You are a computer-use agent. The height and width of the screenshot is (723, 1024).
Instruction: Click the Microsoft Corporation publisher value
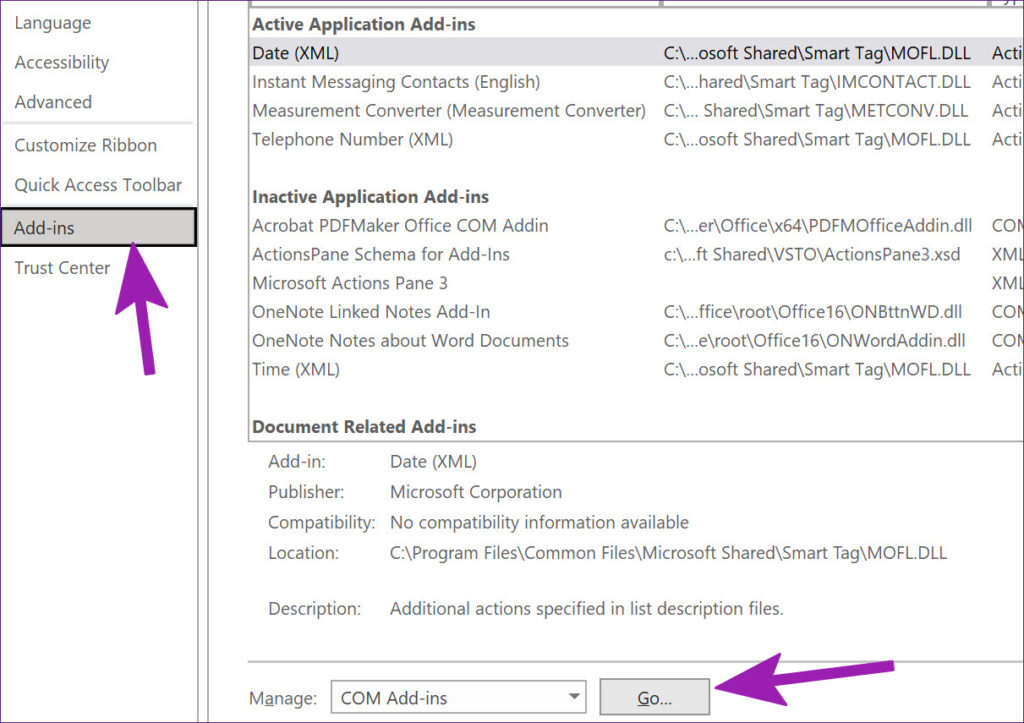(x=476, y=492)
